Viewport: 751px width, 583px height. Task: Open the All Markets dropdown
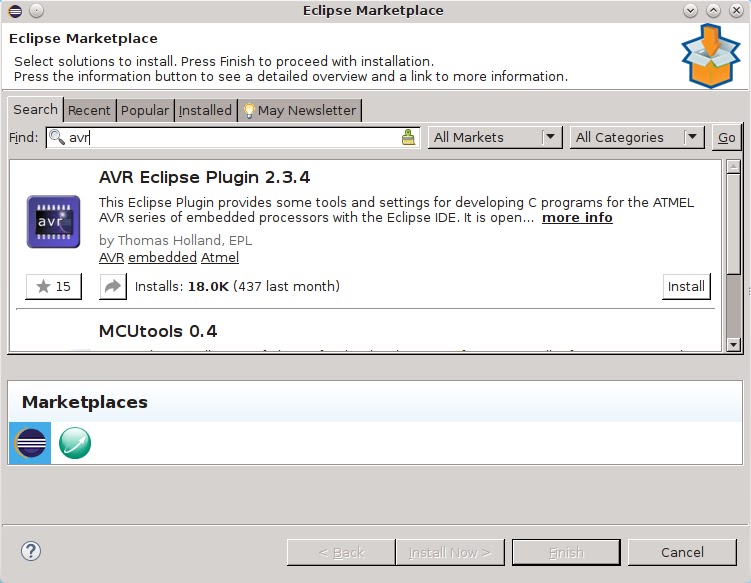[495, 137]
